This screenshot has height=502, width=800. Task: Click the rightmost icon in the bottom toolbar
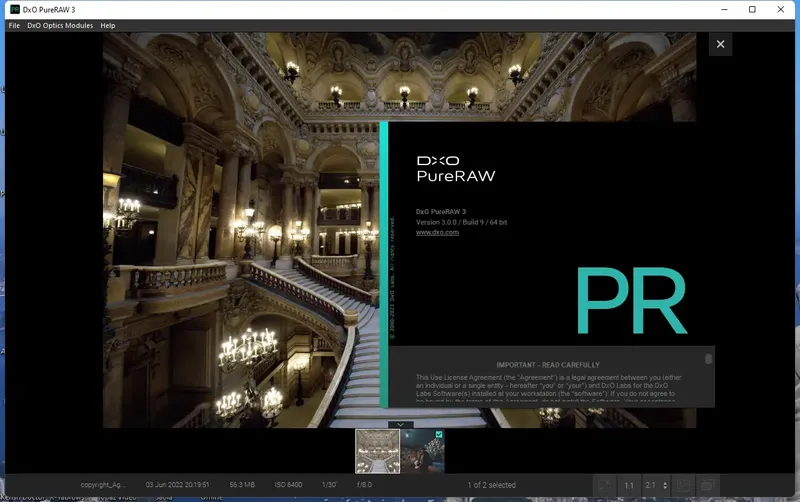click(x=708, y=485)
